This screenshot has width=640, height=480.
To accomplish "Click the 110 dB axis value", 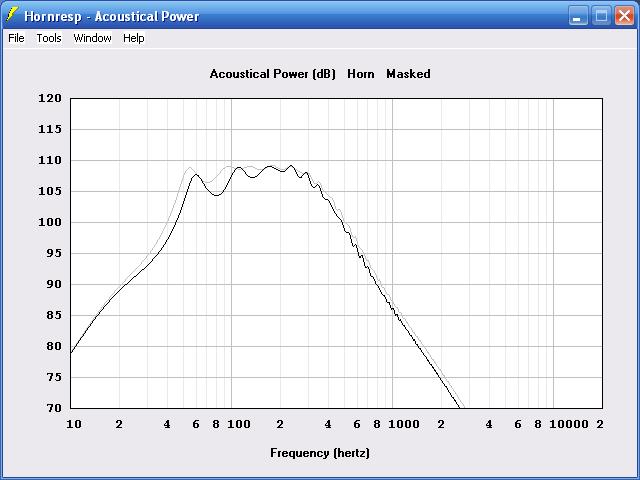I will [50, 160].
